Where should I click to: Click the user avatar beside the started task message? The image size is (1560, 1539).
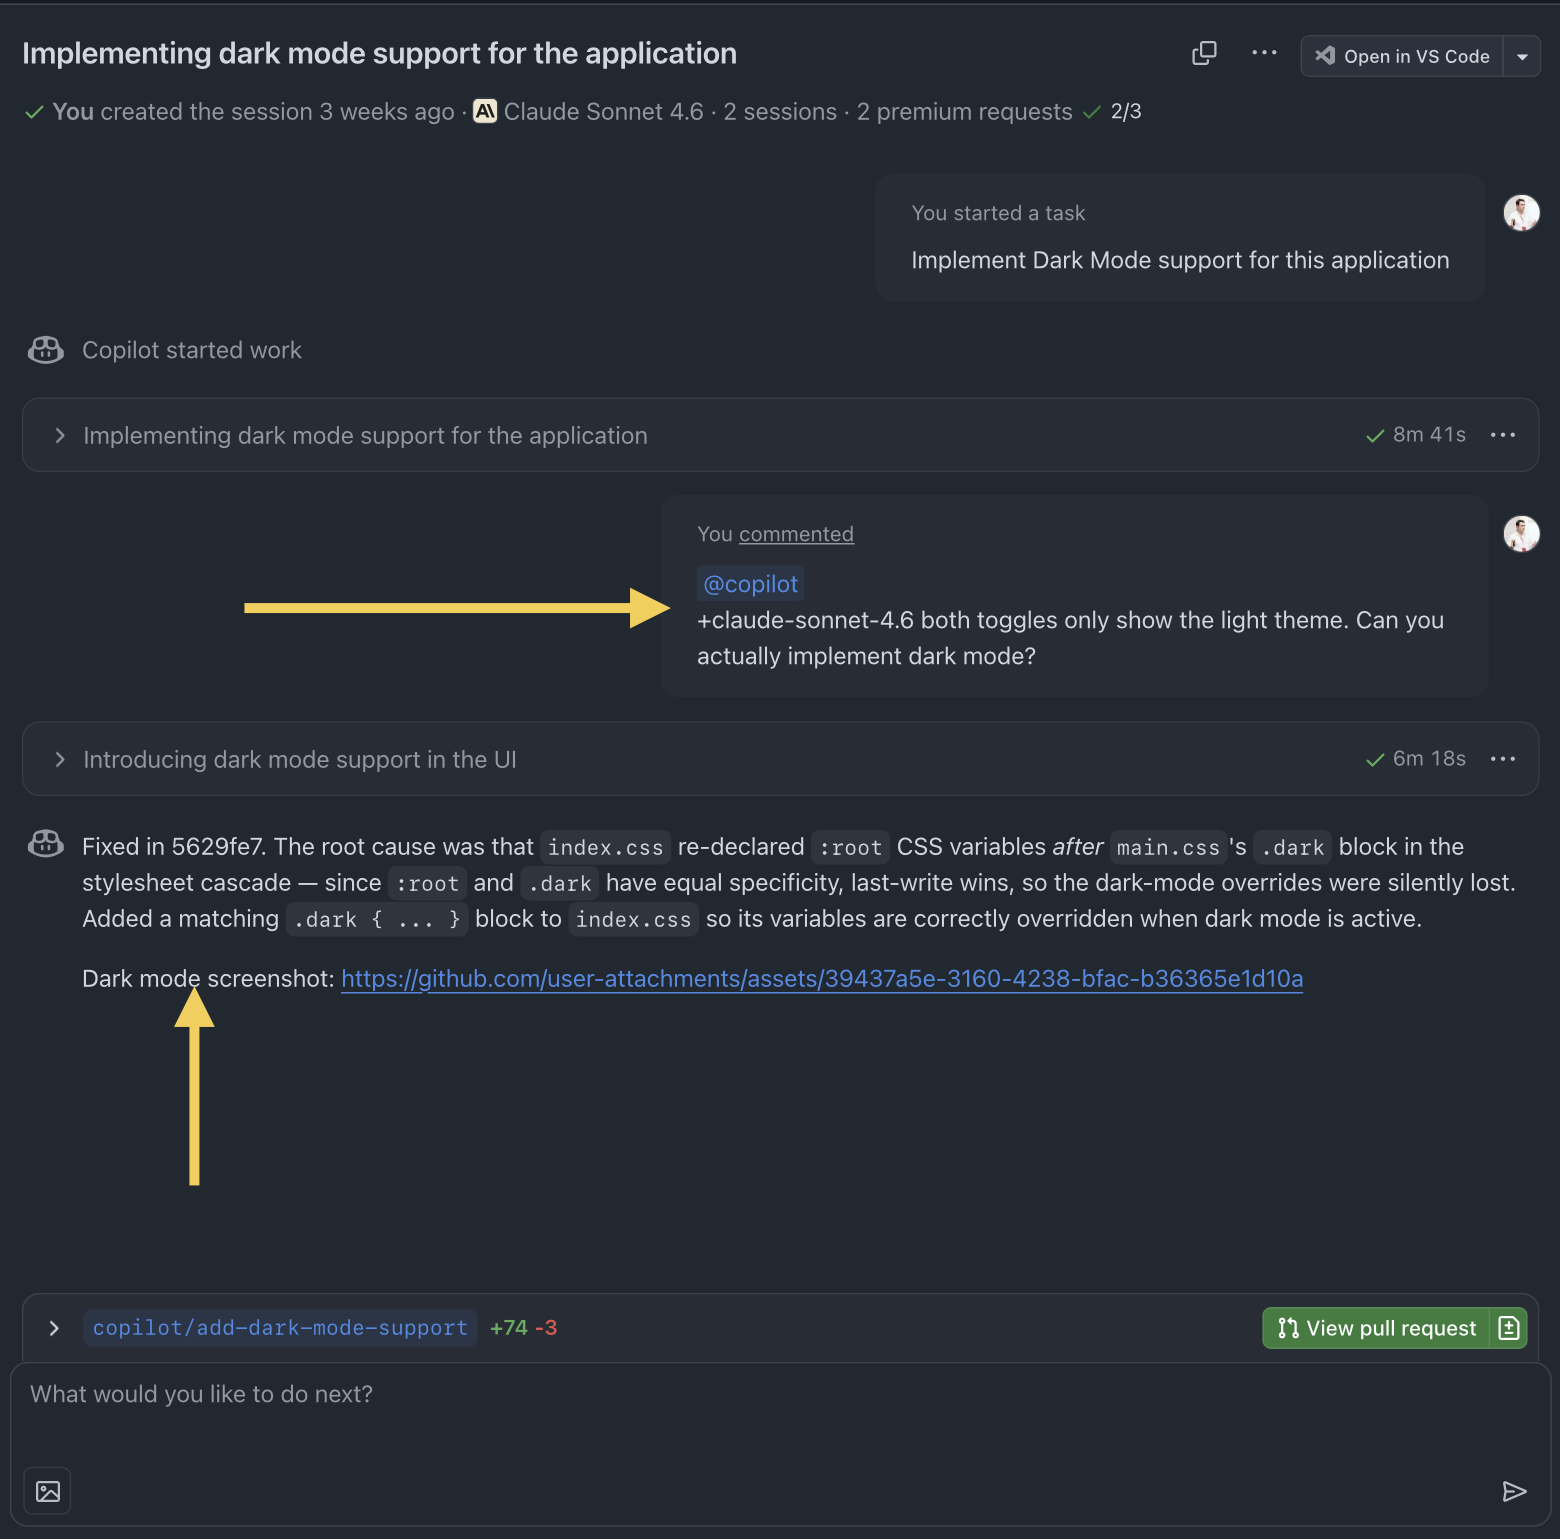coord(1521,213)
